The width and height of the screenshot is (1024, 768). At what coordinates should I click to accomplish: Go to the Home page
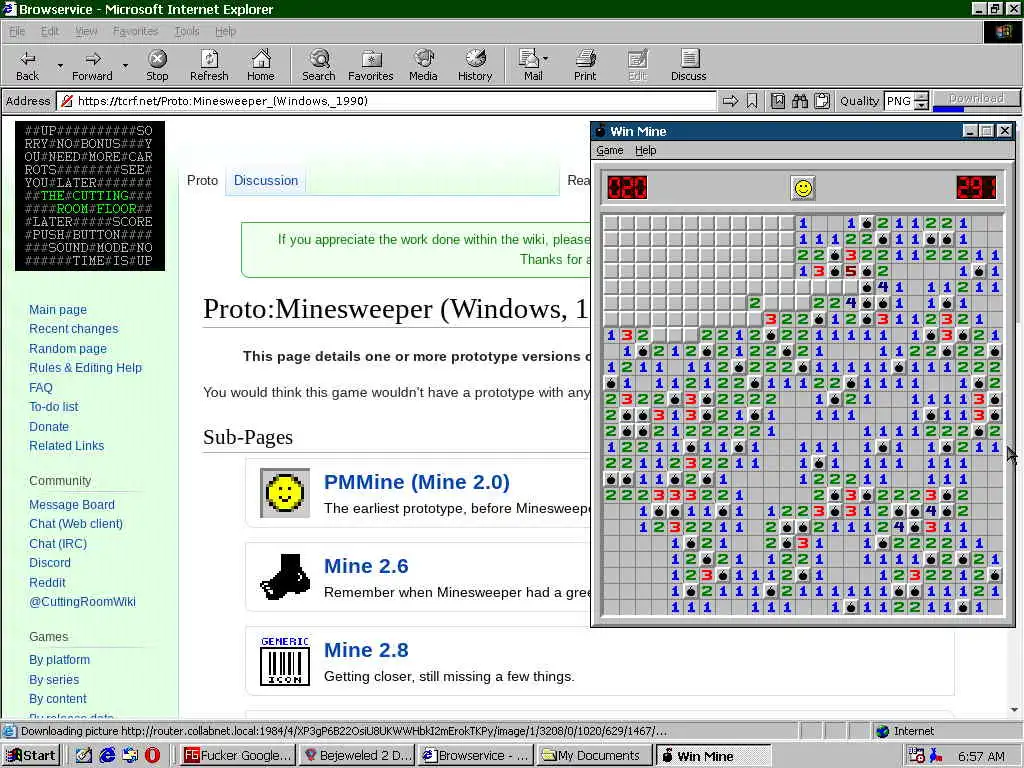(261, 65)
